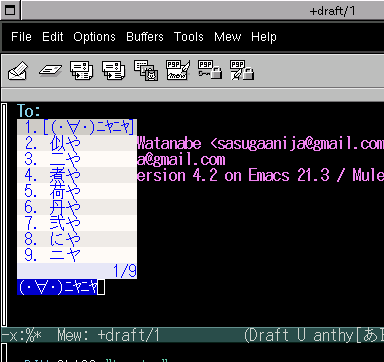Click the second stacked cards toolbar icon
The height and width of the screenshot is (362, 384).
coord(114,70)
